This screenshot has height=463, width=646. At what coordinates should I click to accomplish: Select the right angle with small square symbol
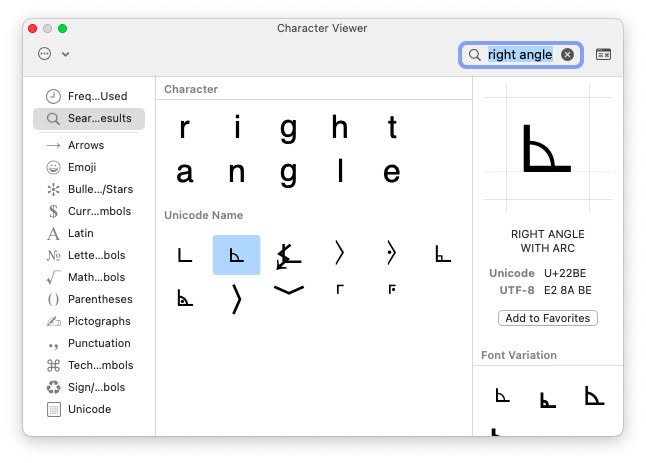(443, 254)
